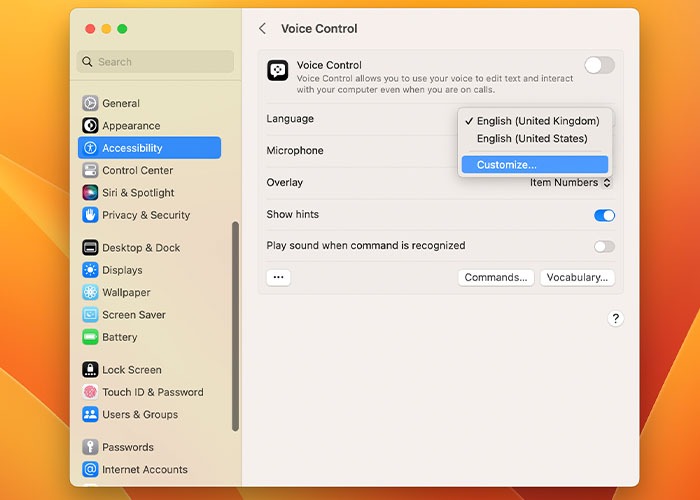Screen dimensions: 700x500
Task: Click the Control Center icon
Action: click(90, 170)
